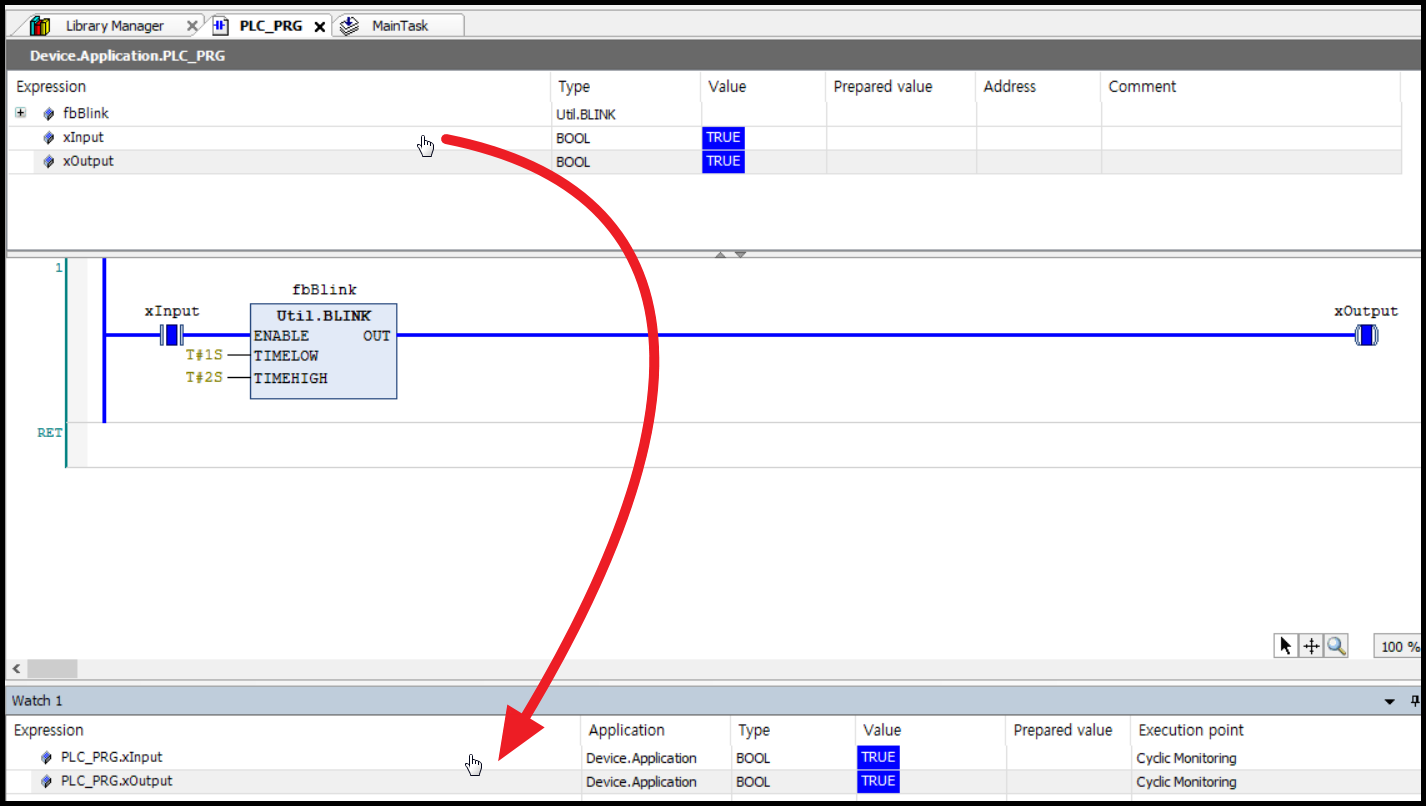The image size is (1426, 806).
Task: Select the Util.BLINK function block
Action: click(x=323, y=351)
